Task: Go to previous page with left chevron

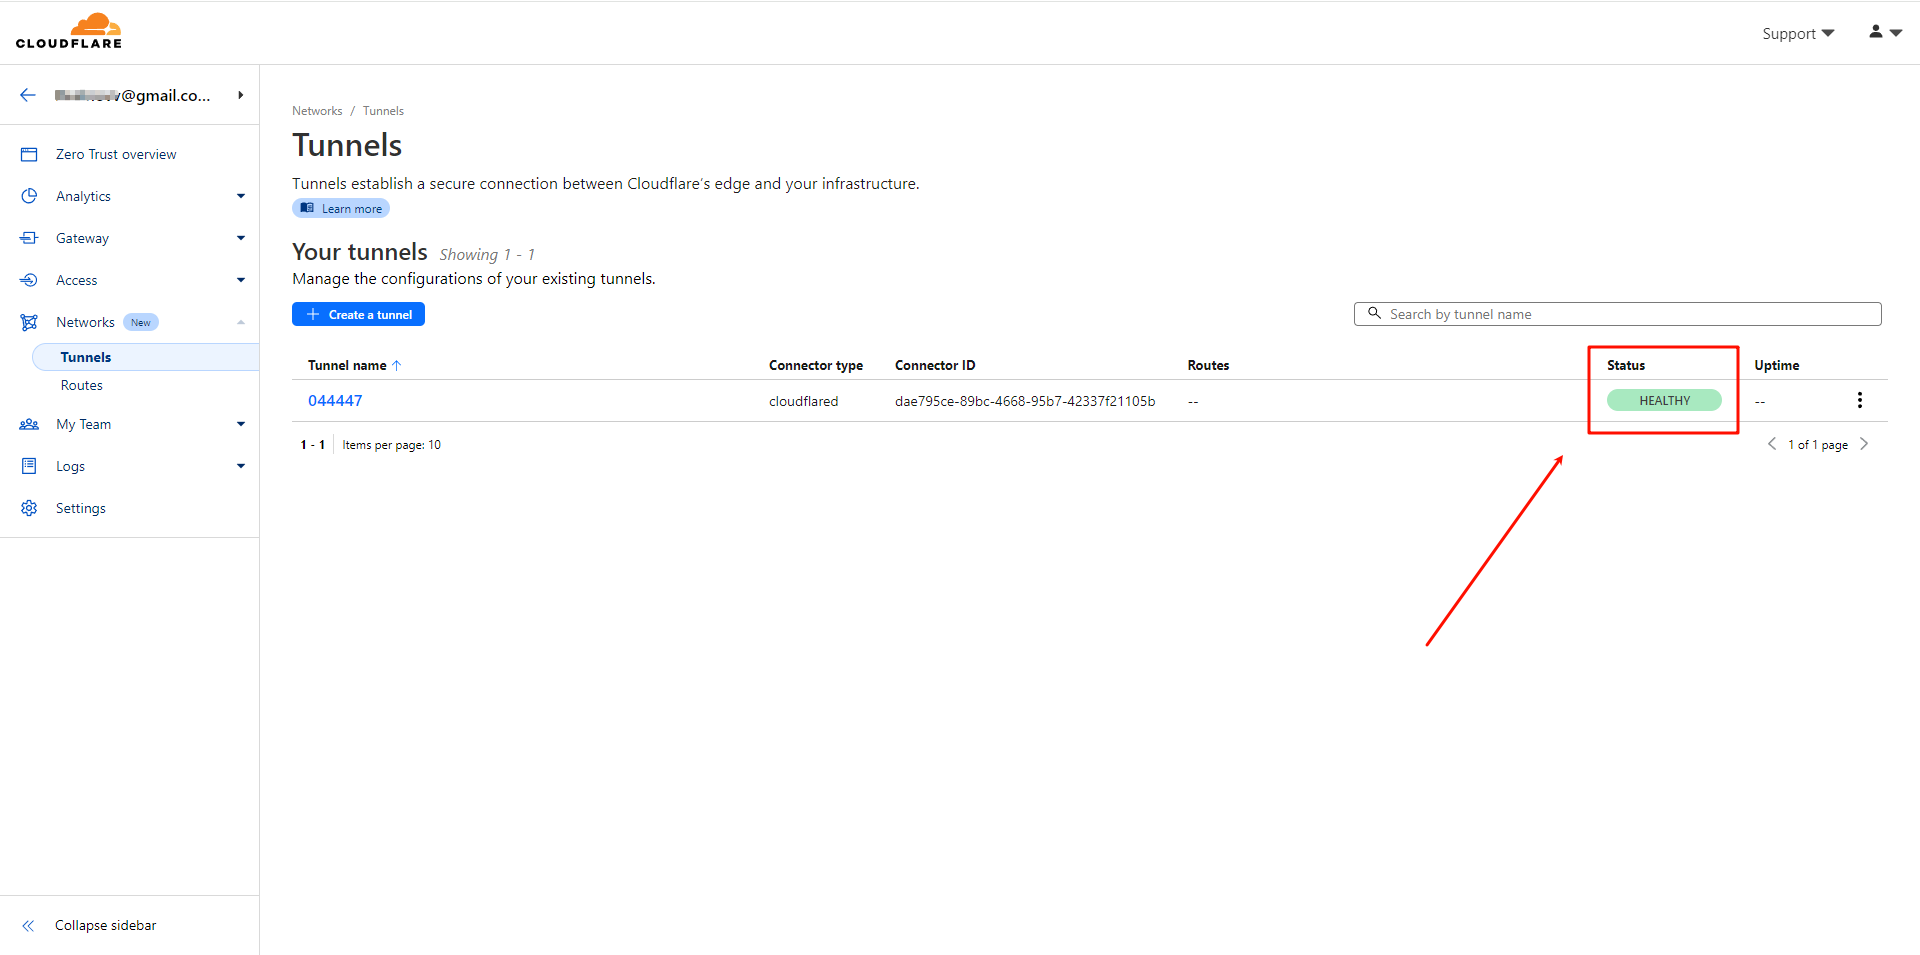Action: click(1772, 444)
